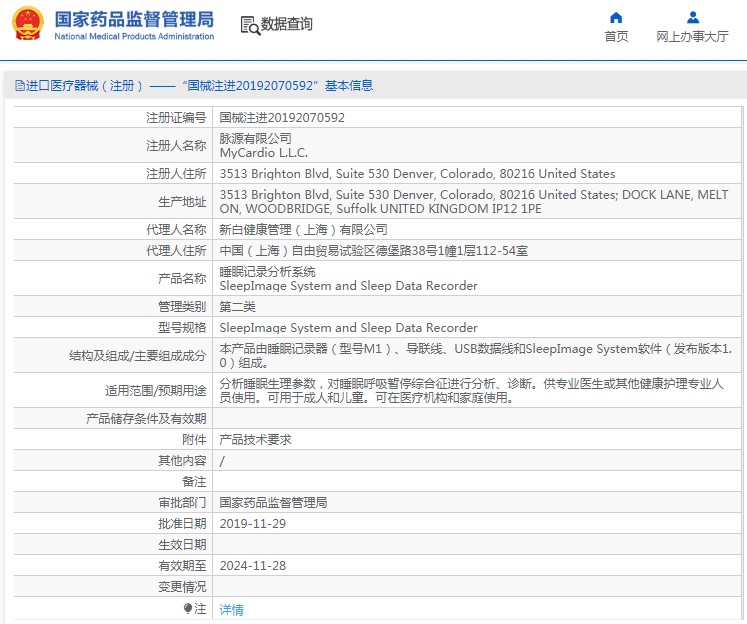
Task: Click the 注册证编号 label
Action: point(176,118)
